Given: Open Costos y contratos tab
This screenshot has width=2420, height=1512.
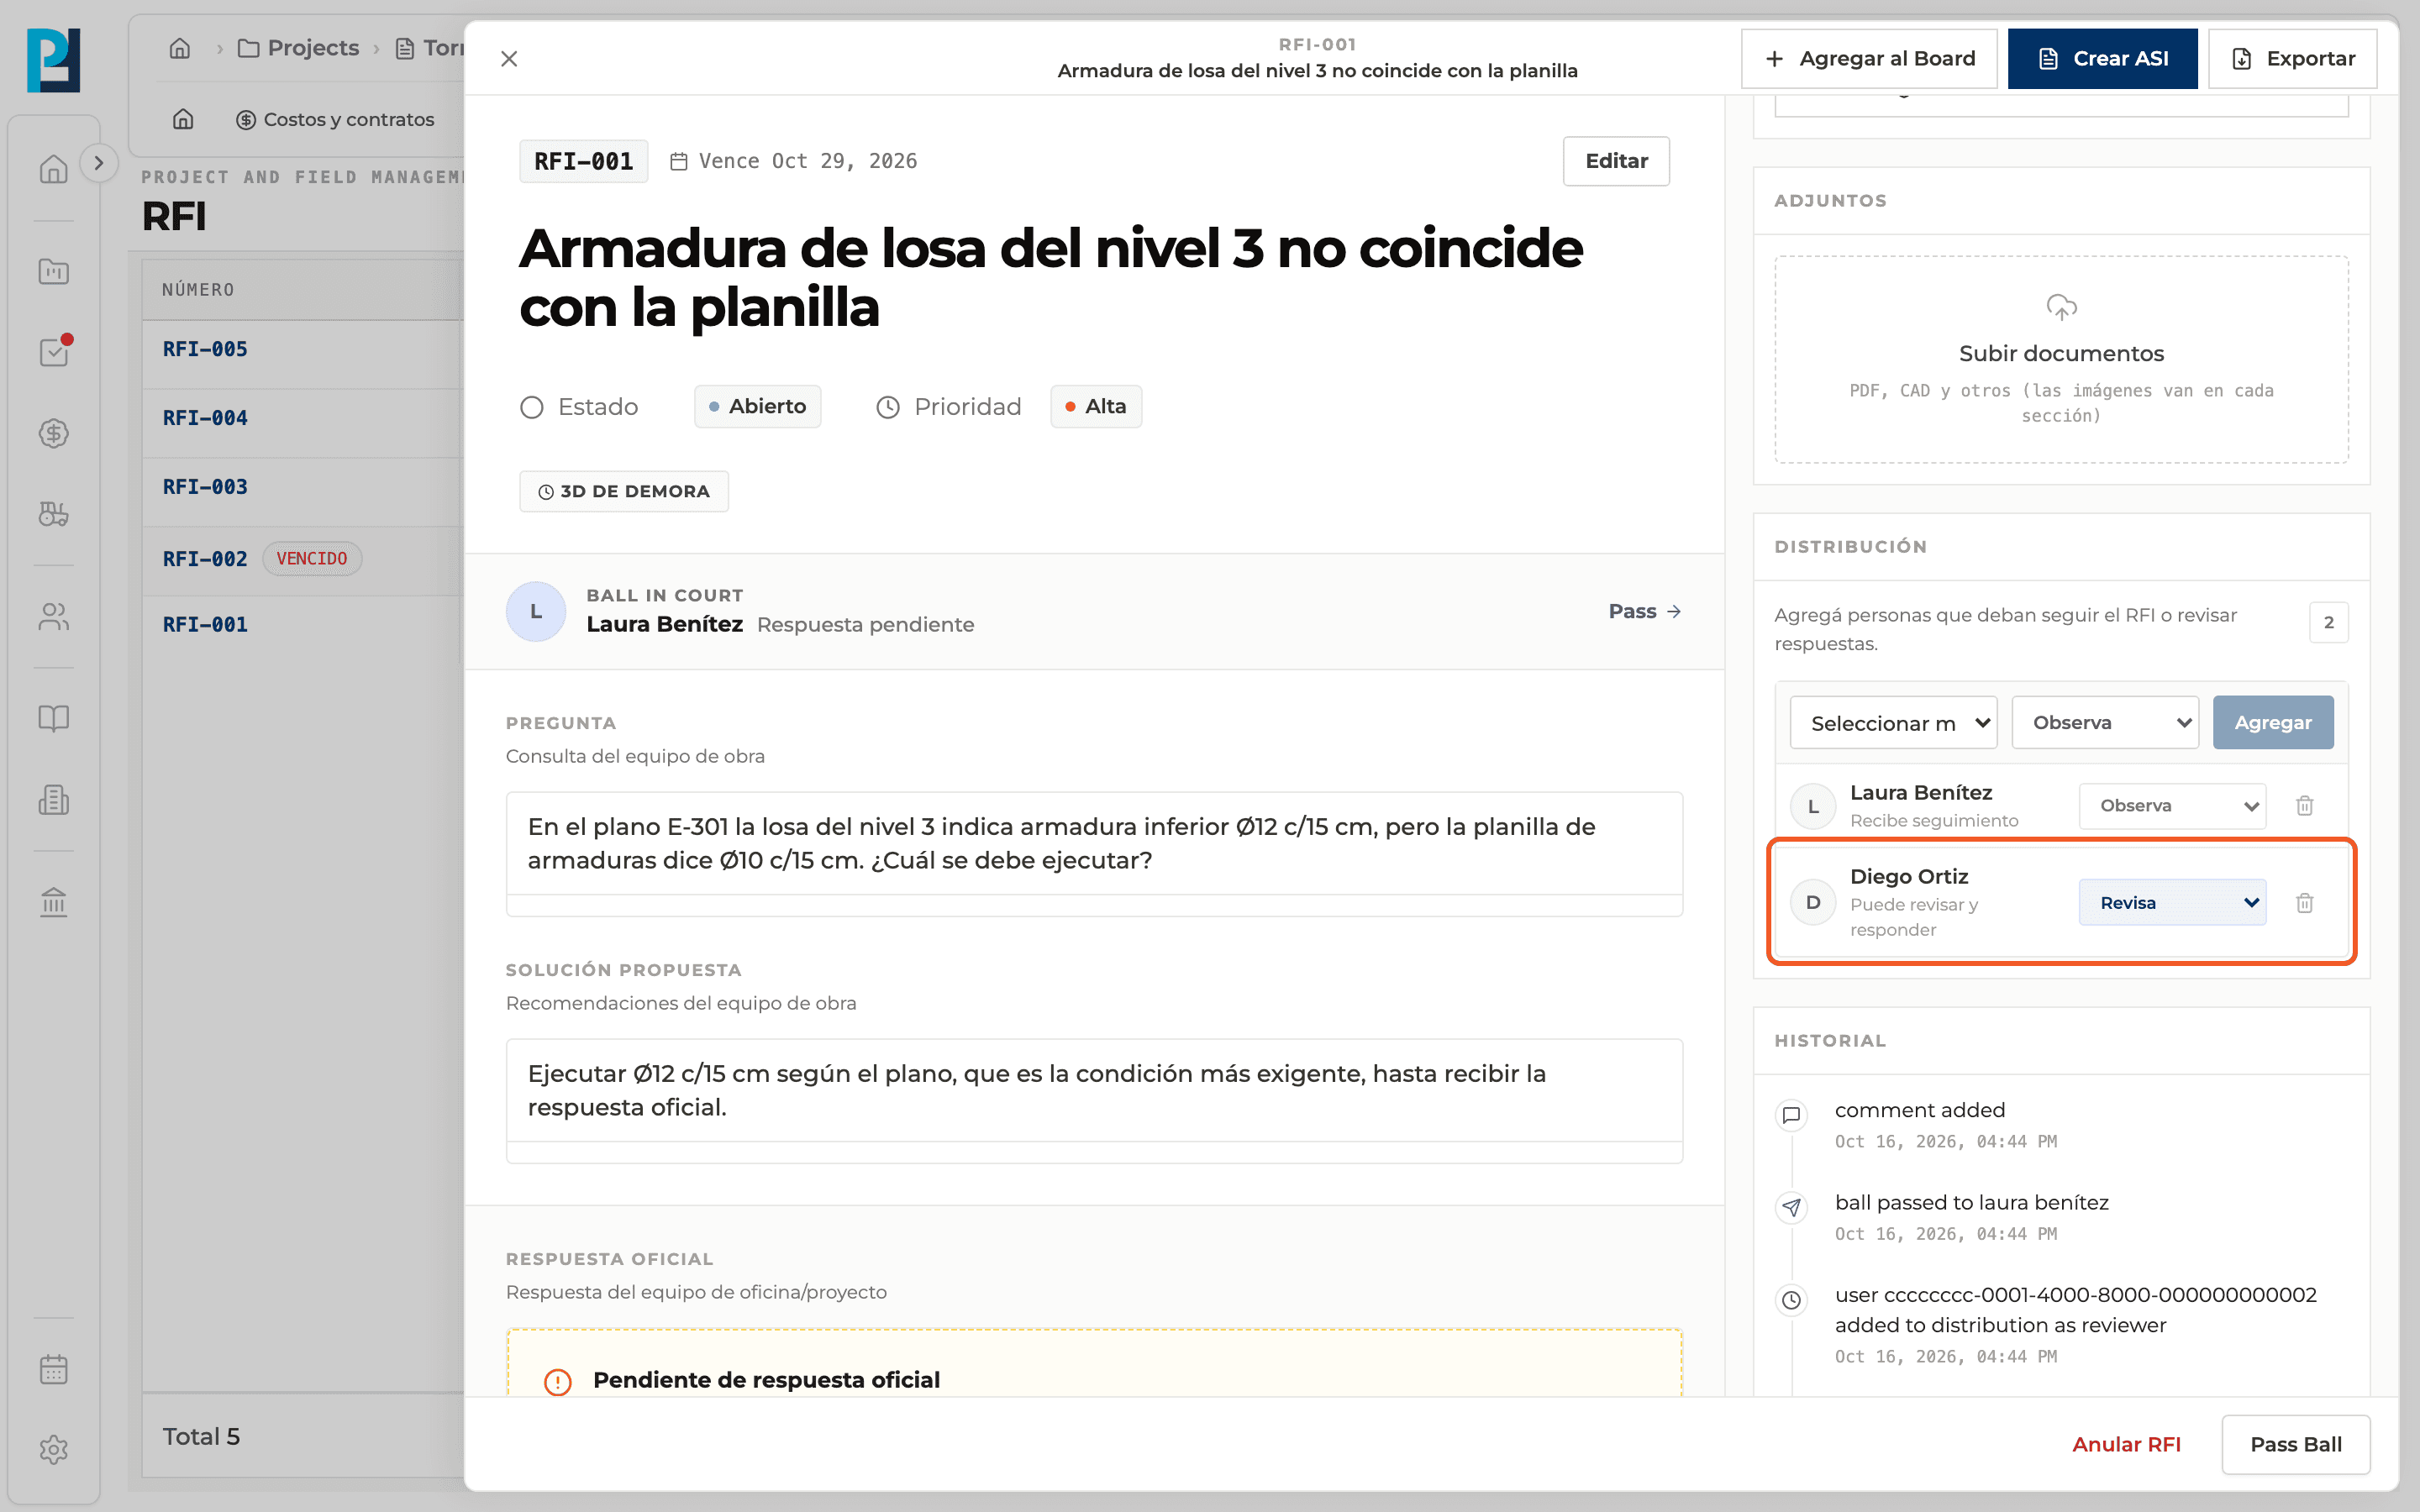Looking at the screenshot, I should tap(335, 119).
